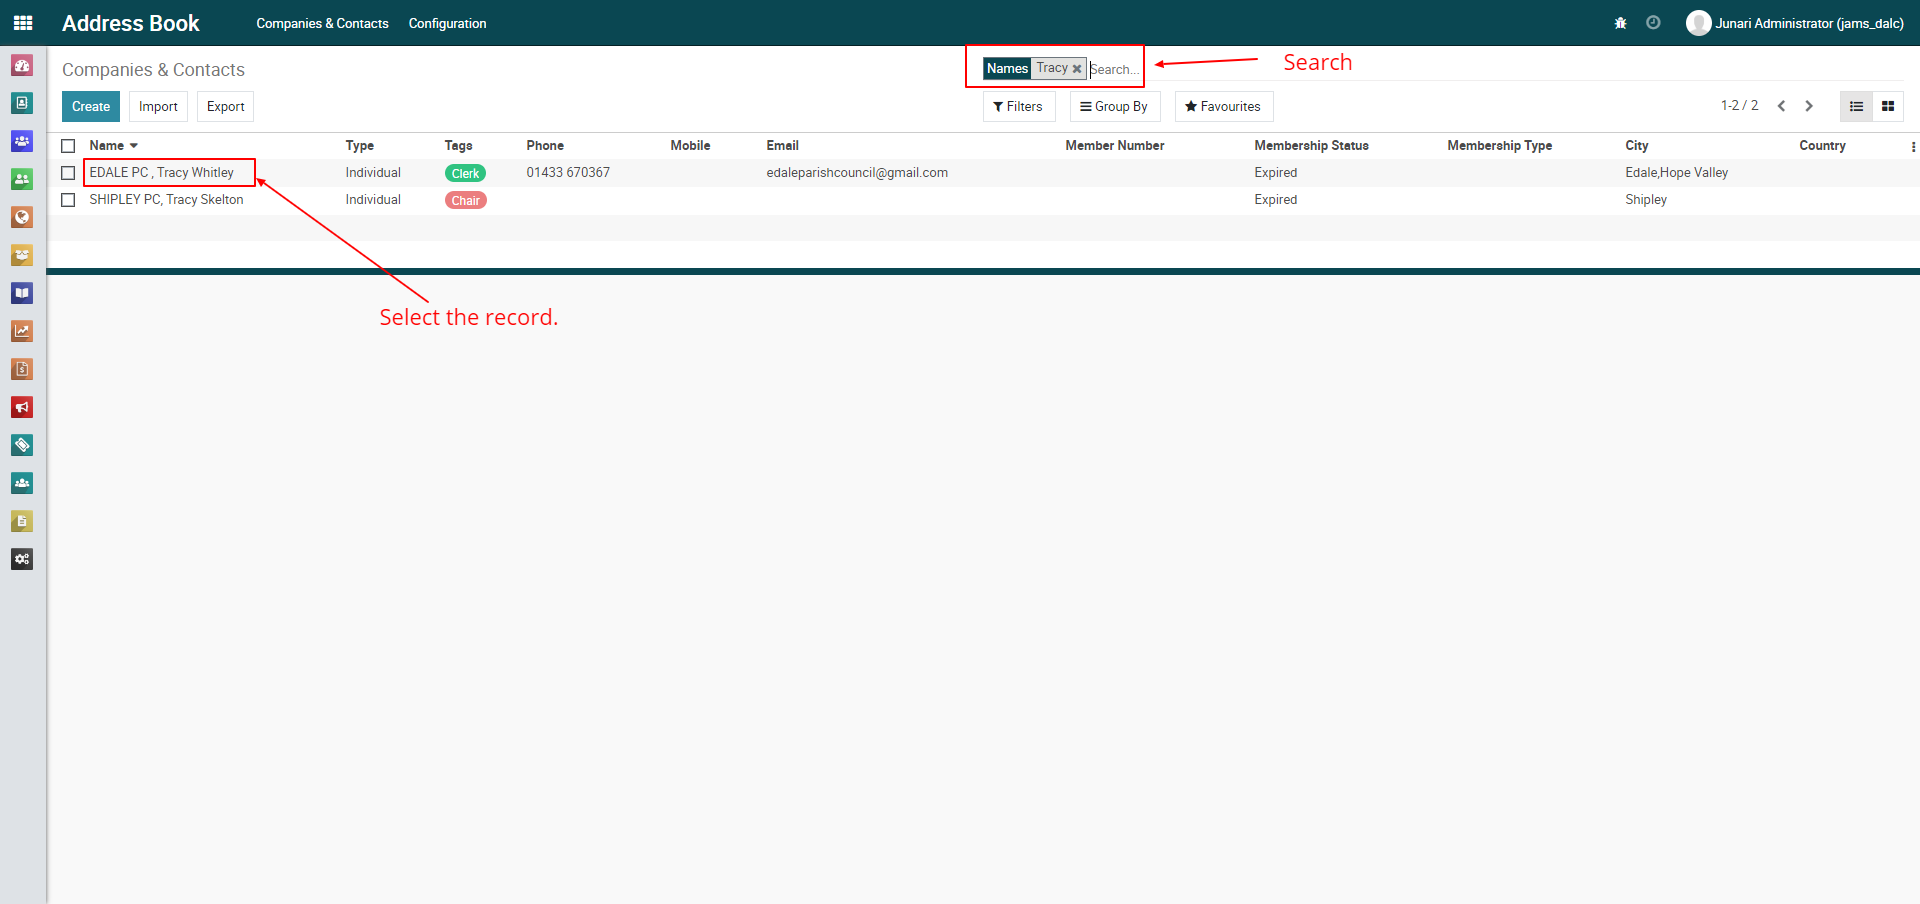Tick the select-all checkbox in table header
The image size is (1920, 904).
68,146
